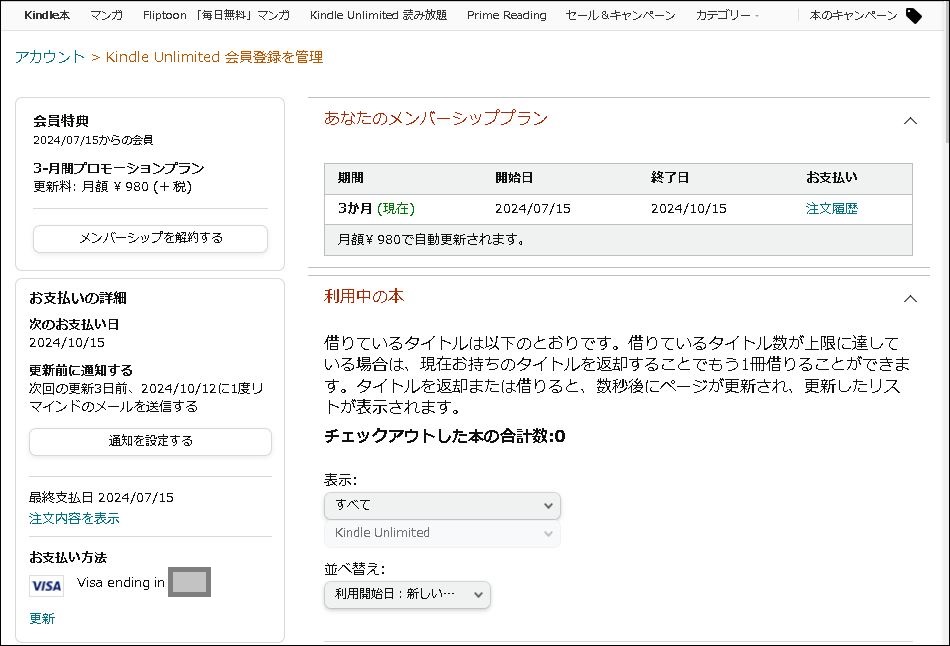Open the カテゴリー menu dropdown
950x646 pixels.
(x=726, y=15)
